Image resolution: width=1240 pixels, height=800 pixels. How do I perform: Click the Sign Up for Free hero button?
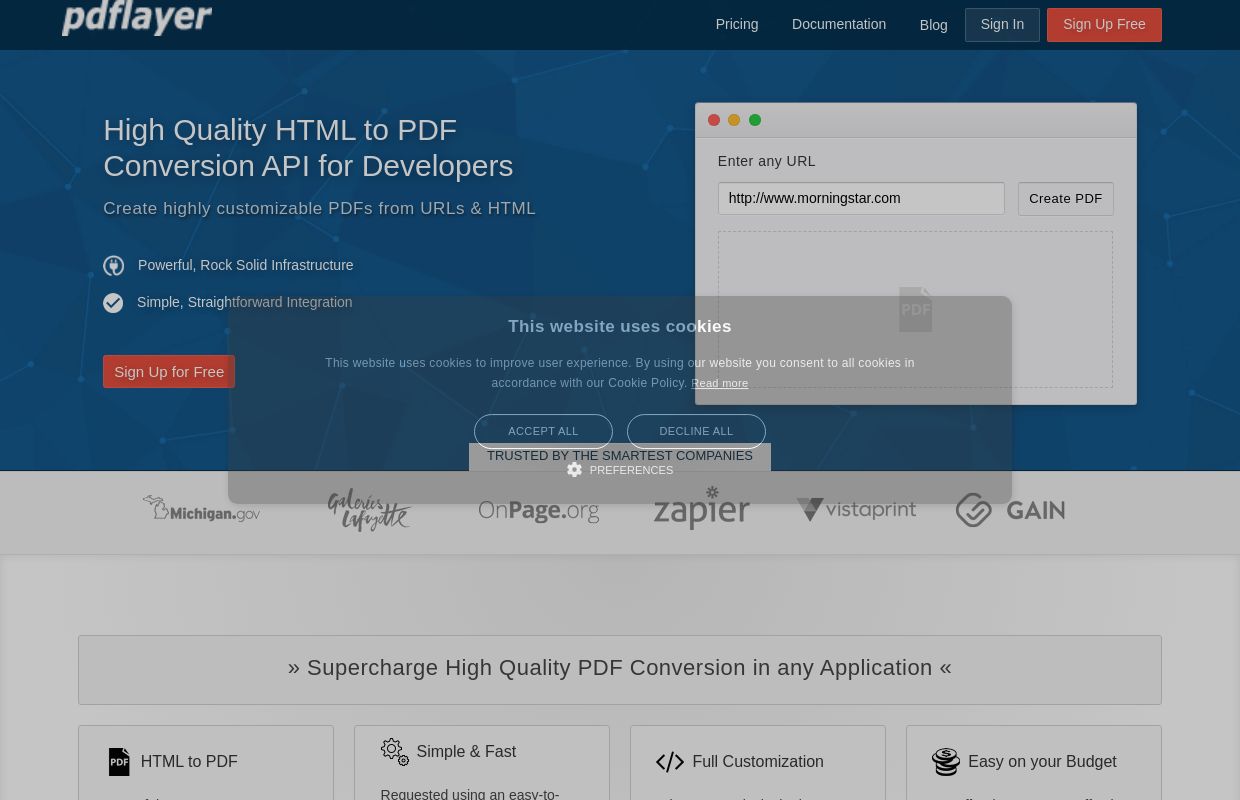169,372
